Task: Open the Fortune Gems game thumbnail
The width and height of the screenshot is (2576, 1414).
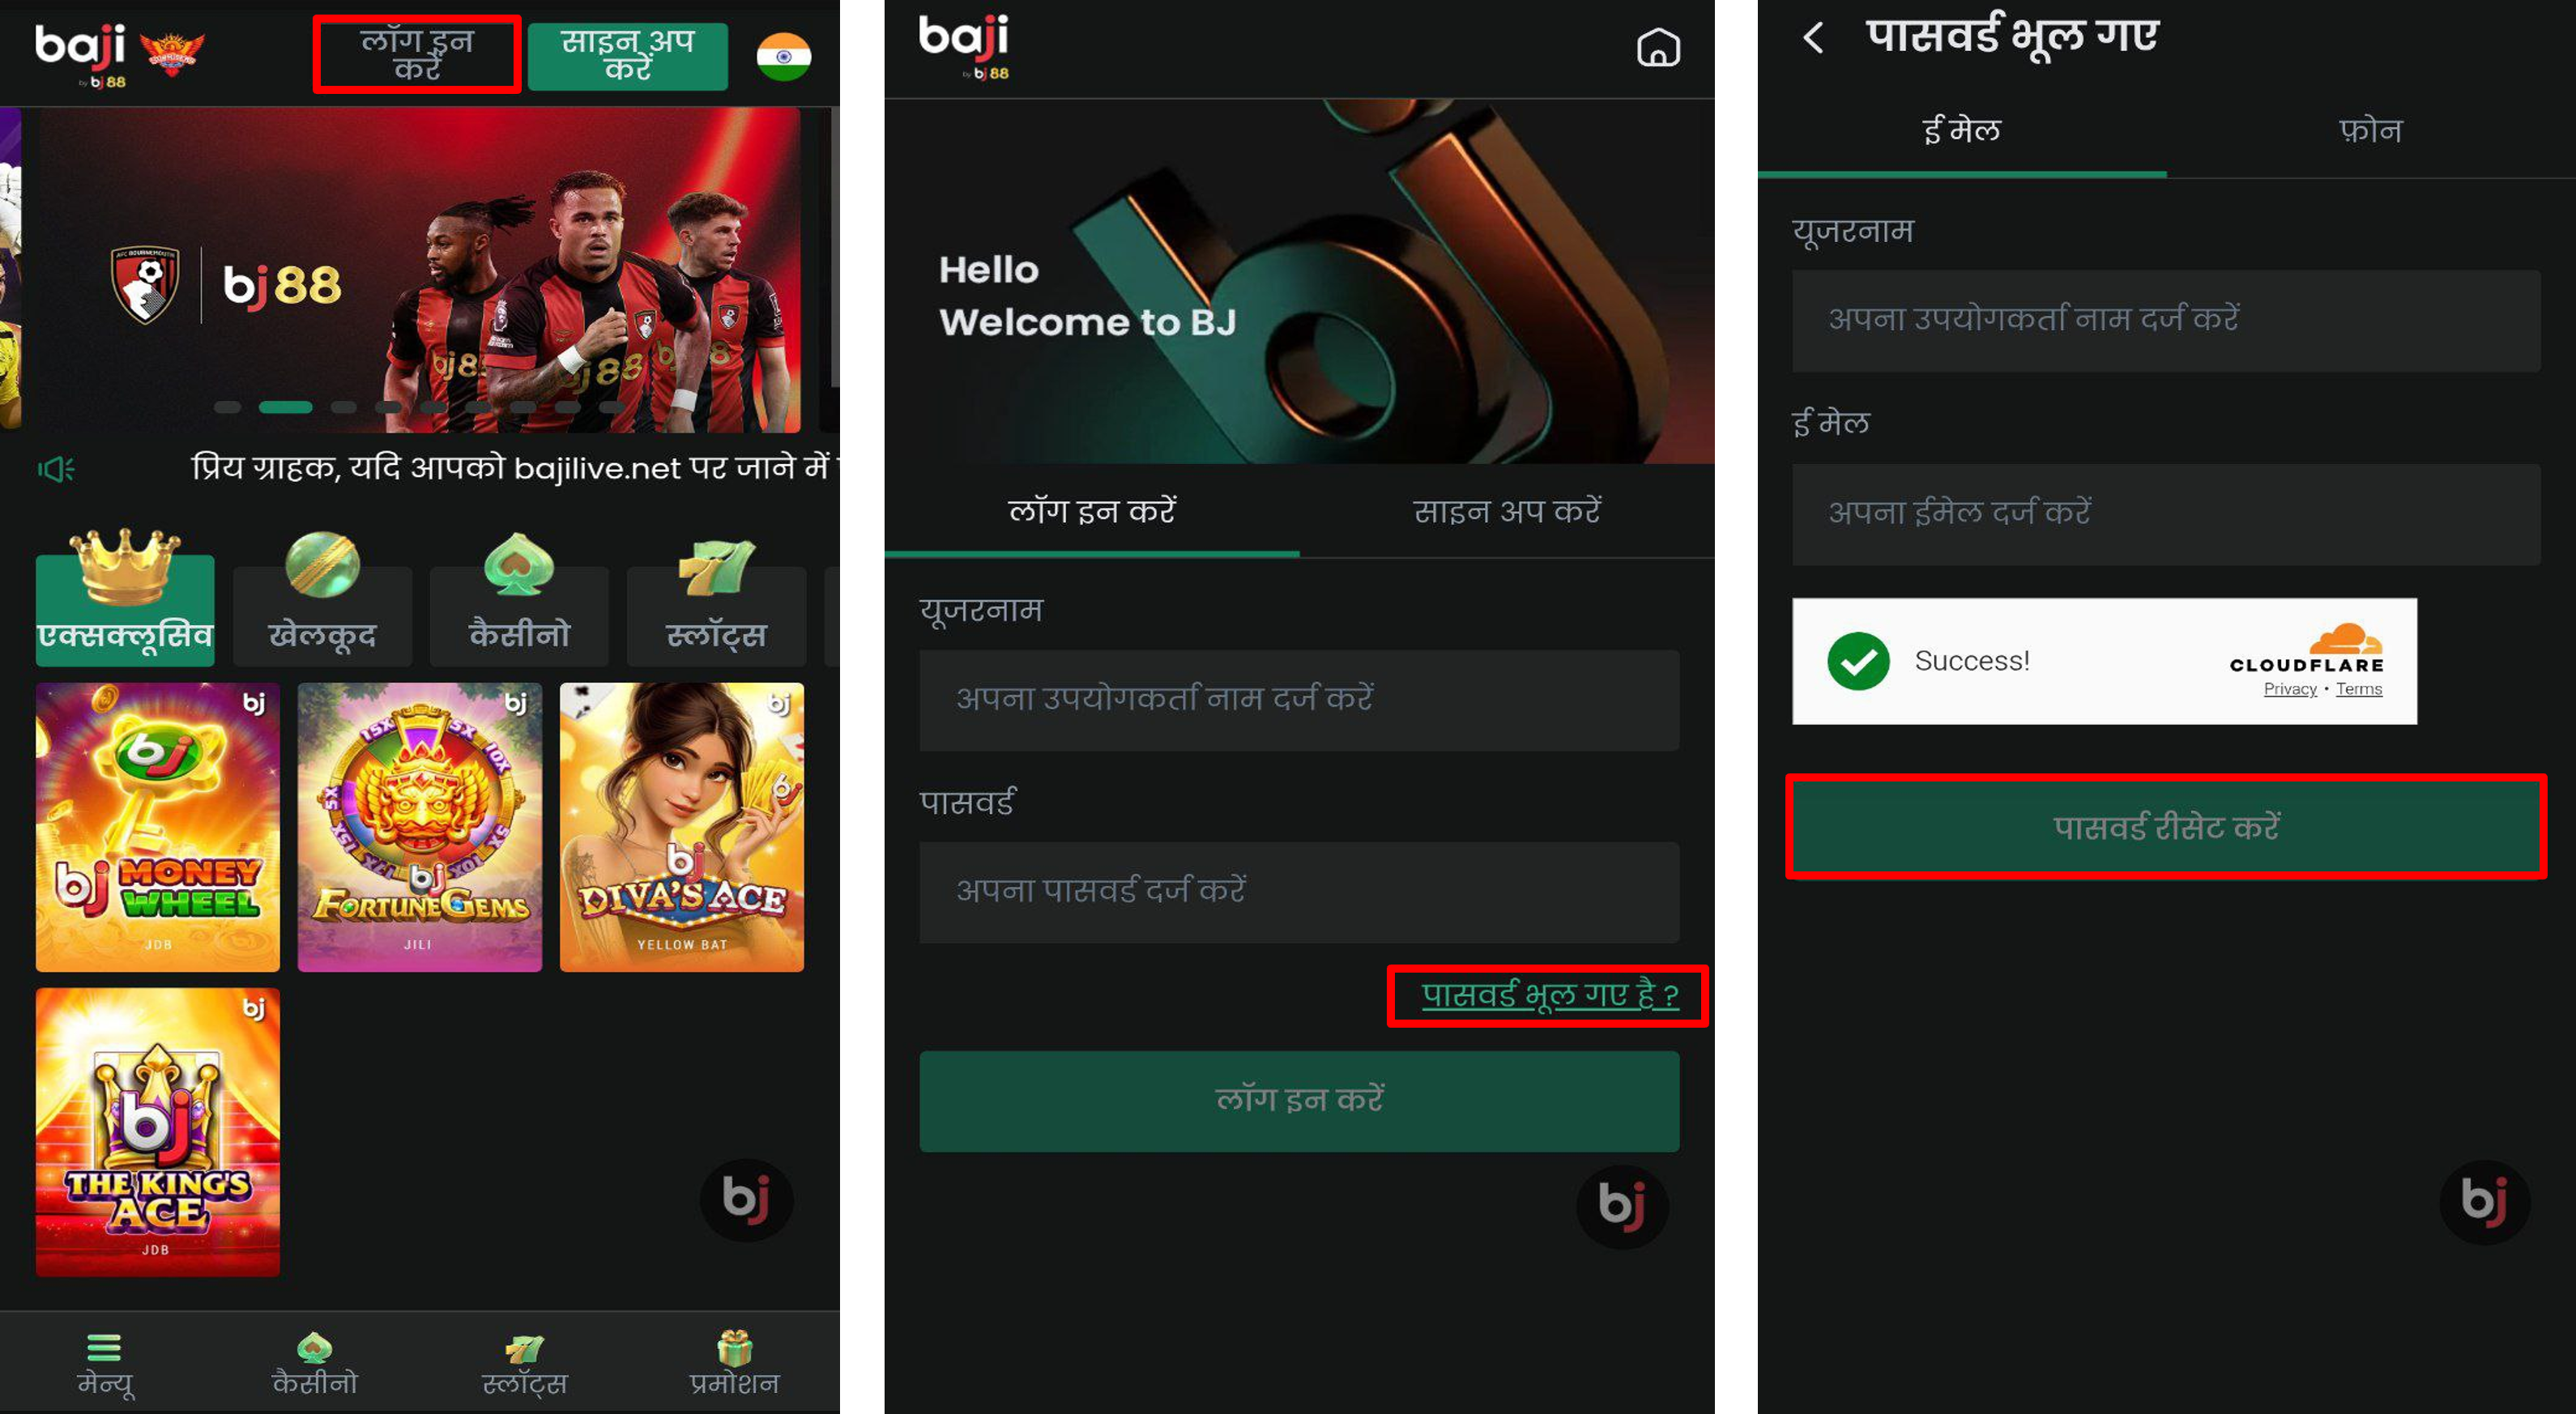Action: [420, 827]
